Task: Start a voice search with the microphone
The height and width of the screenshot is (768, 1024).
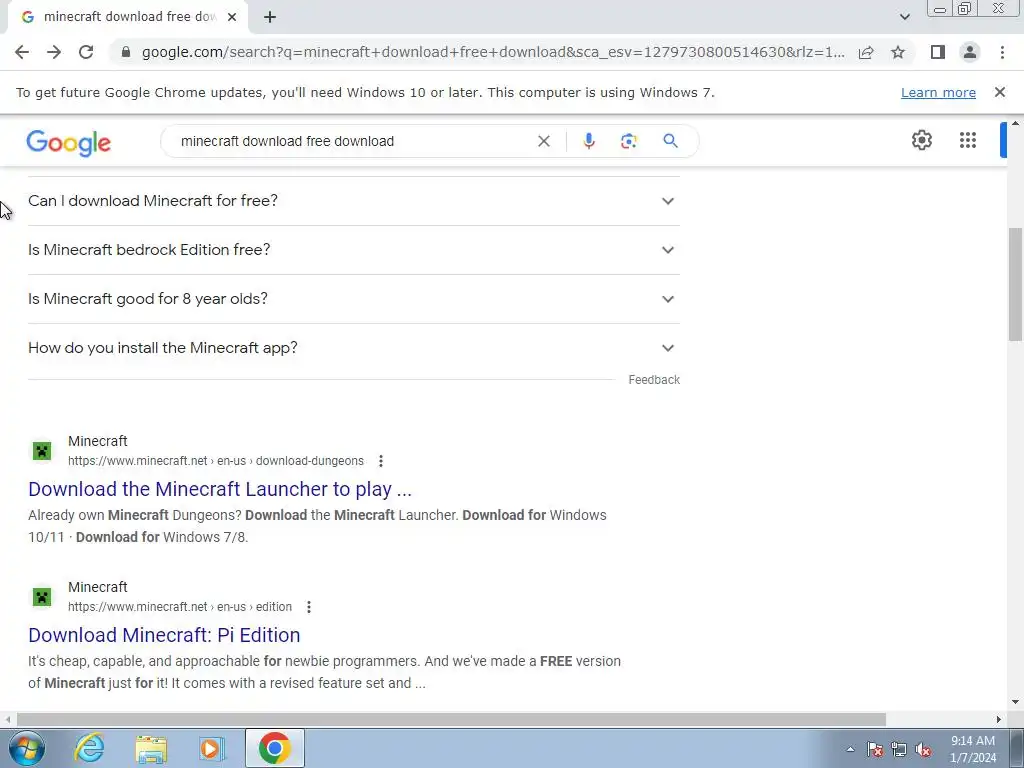Action: (x=588, y=141)
